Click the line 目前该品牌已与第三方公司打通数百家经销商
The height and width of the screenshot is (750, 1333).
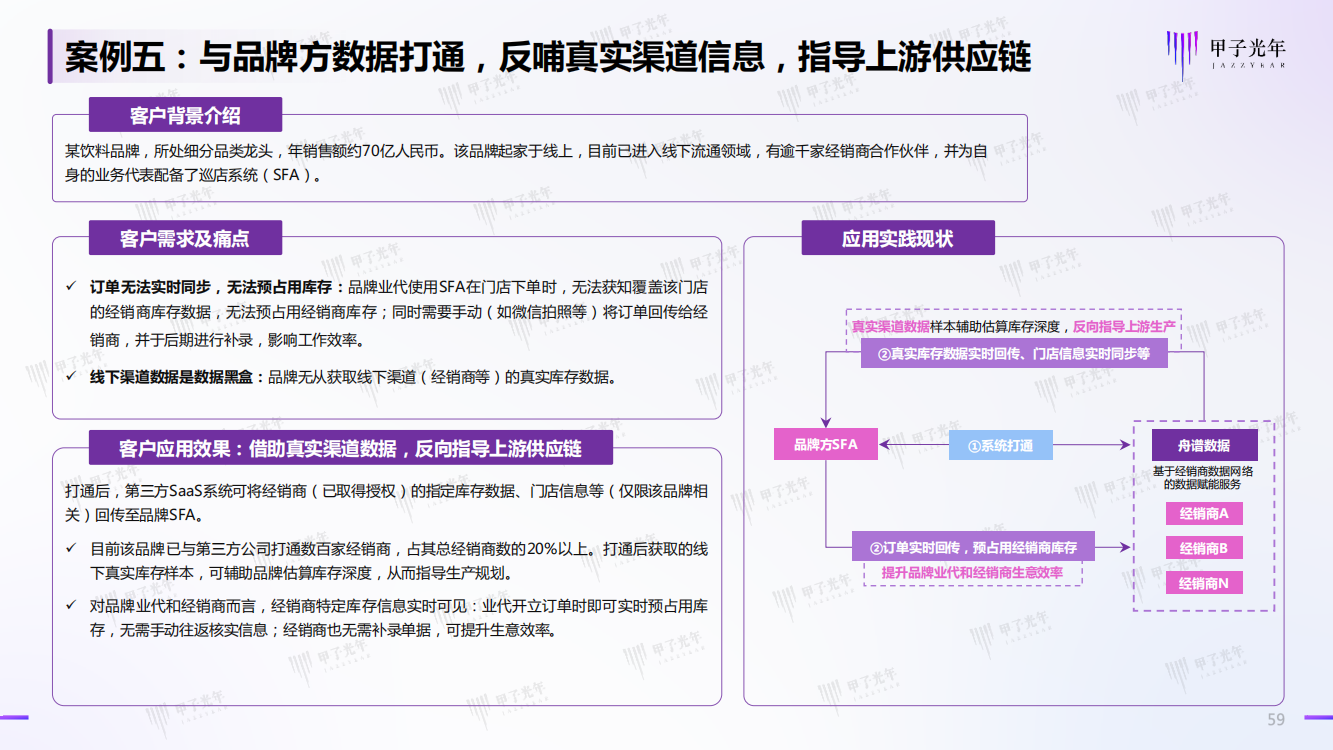tap(399, 548)
